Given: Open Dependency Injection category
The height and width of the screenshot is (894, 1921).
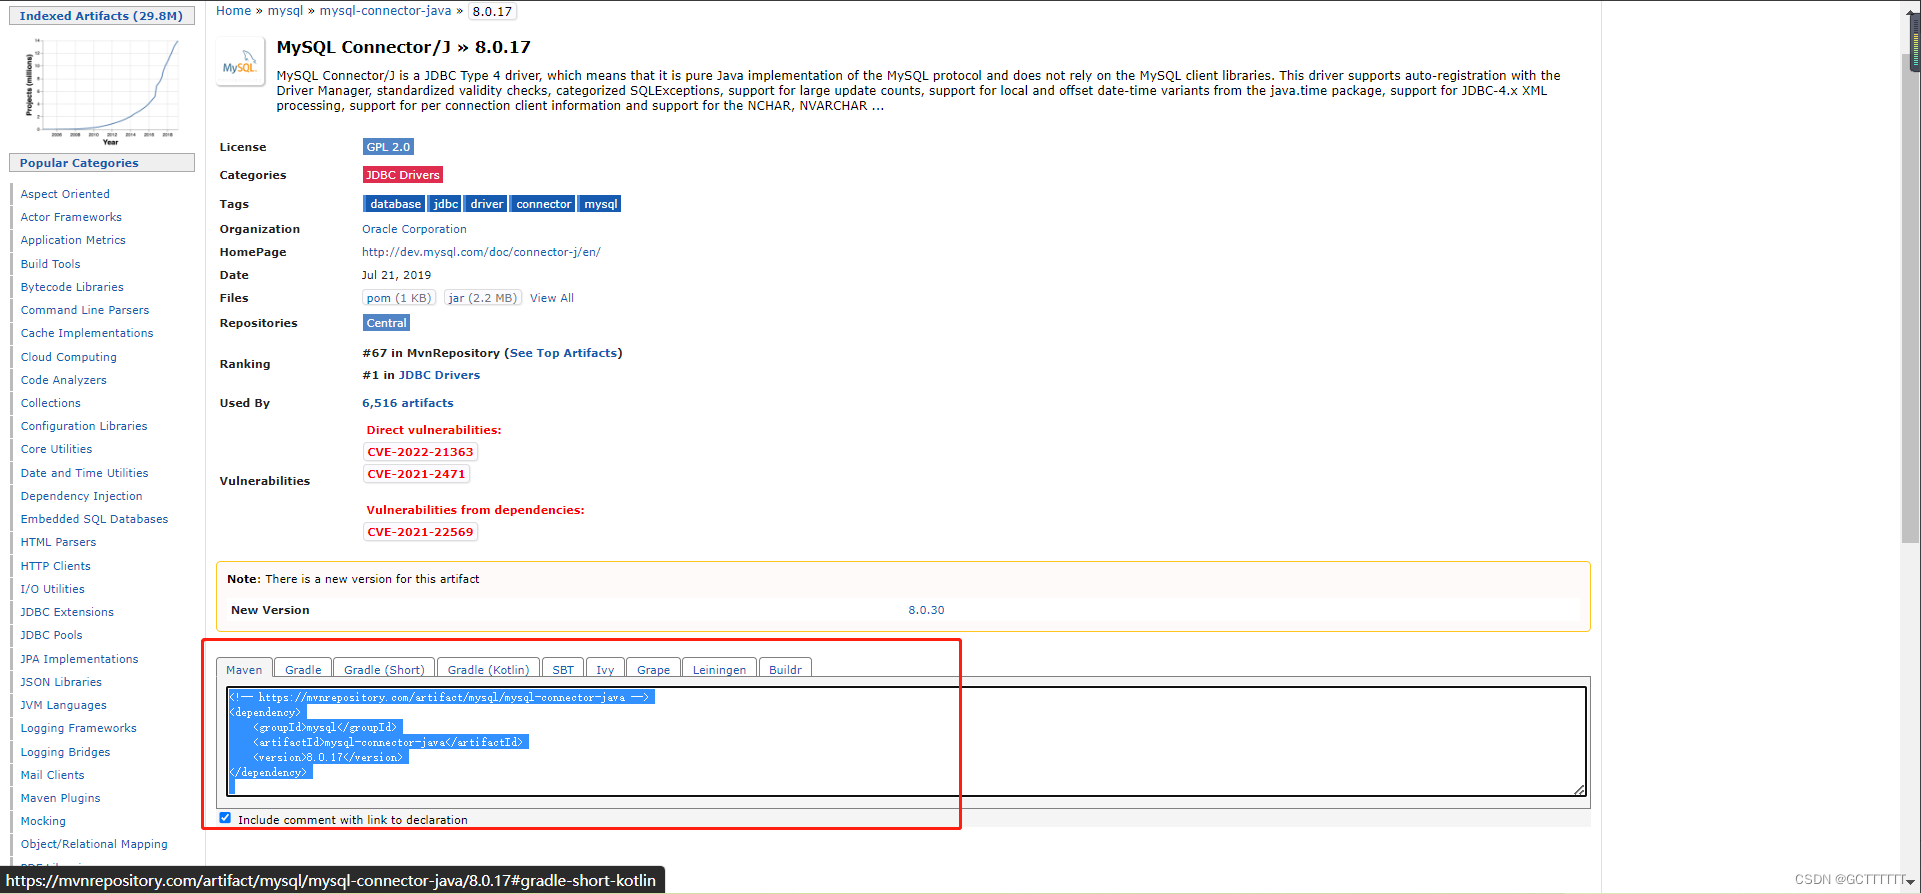Looking at the screenshot, I should click(81, 496).
